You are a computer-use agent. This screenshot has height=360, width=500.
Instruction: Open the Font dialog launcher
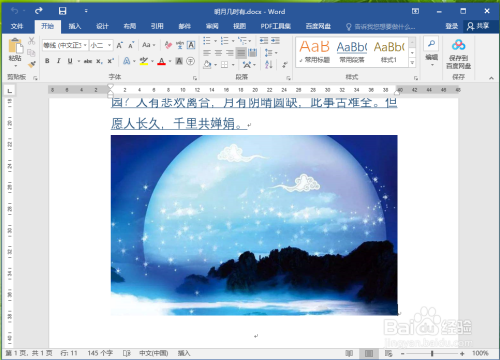pyautogui.click(x=195, y=78)
